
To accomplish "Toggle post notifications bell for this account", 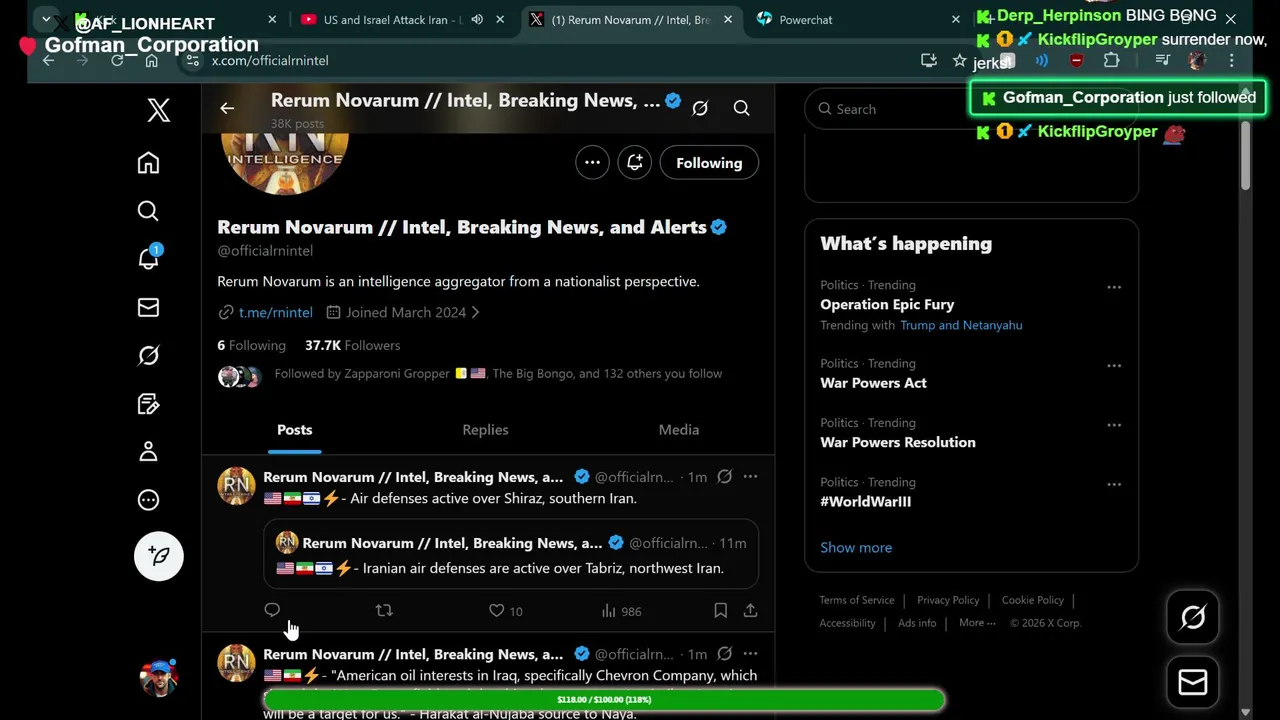I will pos(634,163).
